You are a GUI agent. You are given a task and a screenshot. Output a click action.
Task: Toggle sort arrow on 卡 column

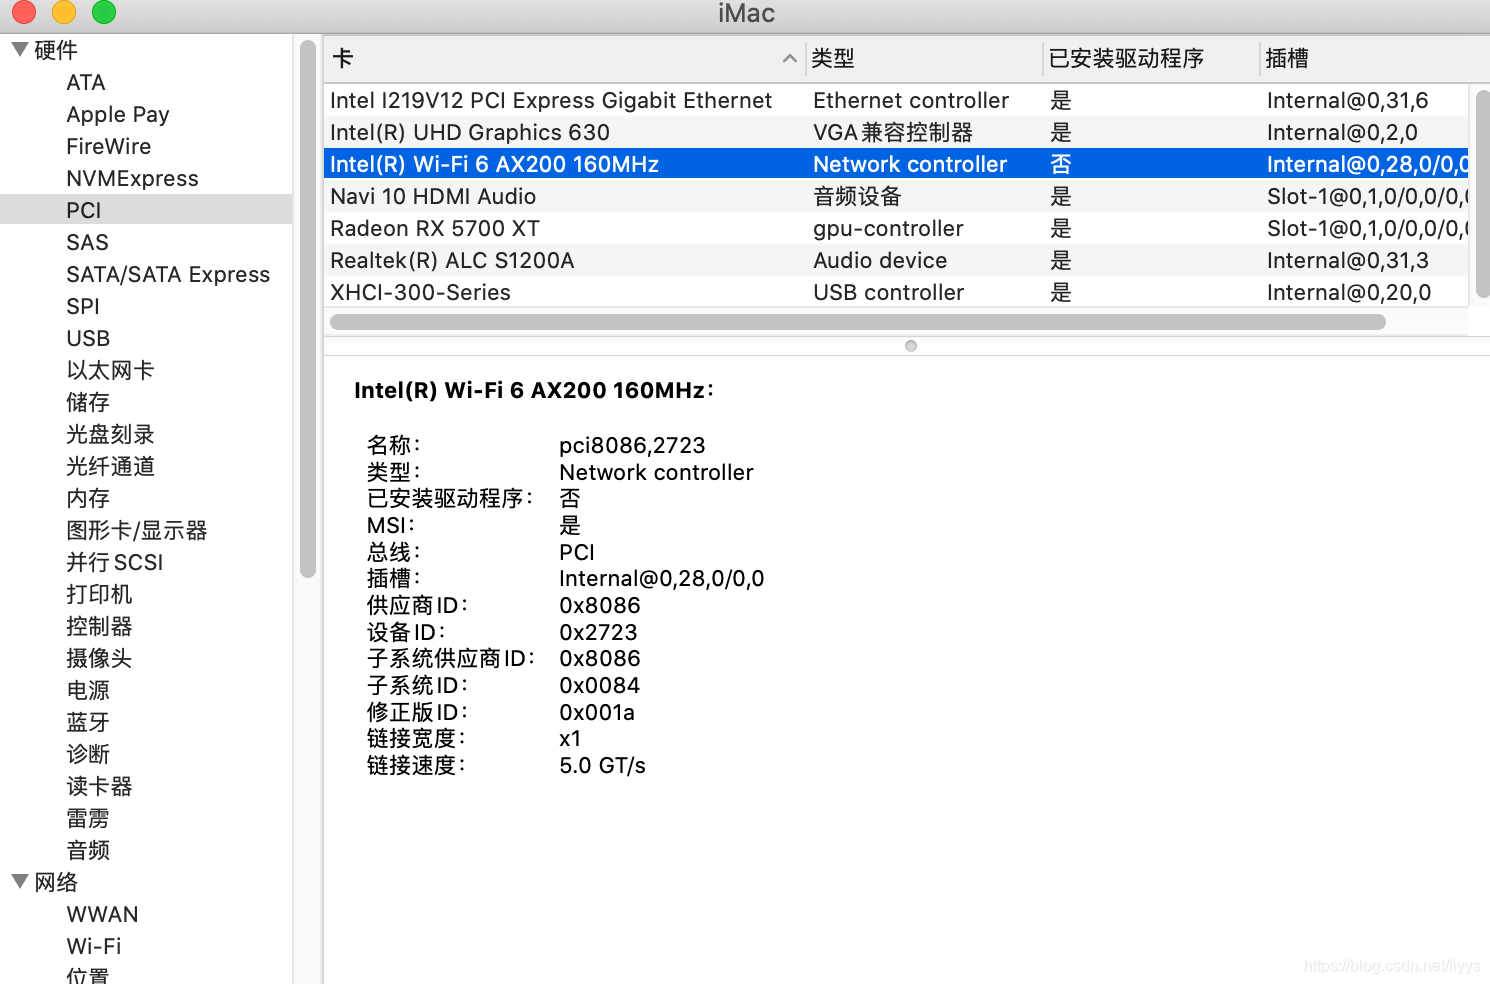[789, 59]
